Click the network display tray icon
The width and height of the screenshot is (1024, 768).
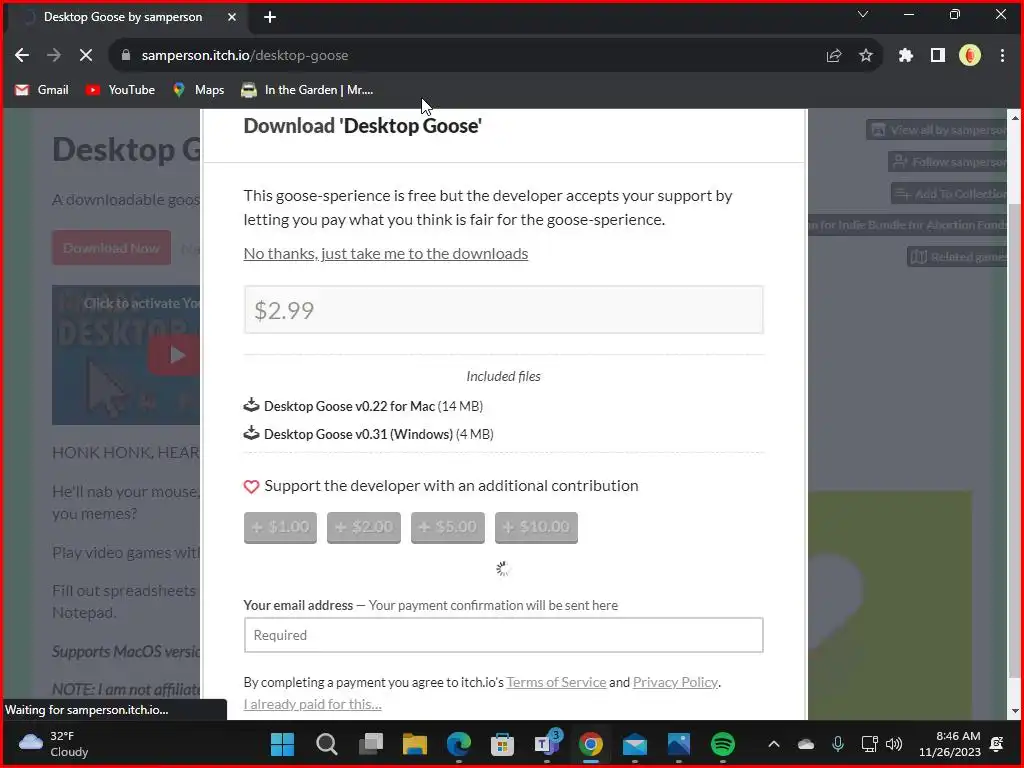pyautogui.click(x=869, y=744)
